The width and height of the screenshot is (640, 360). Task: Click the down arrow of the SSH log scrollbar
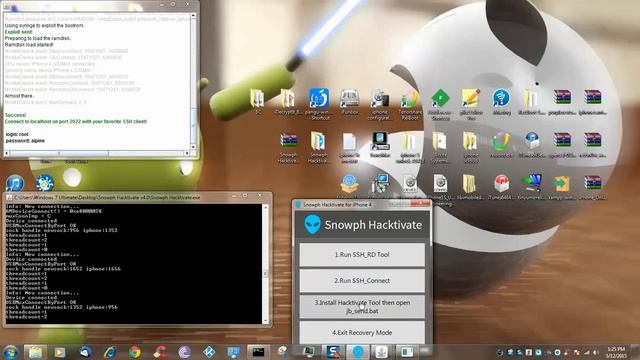coord(193,147)
